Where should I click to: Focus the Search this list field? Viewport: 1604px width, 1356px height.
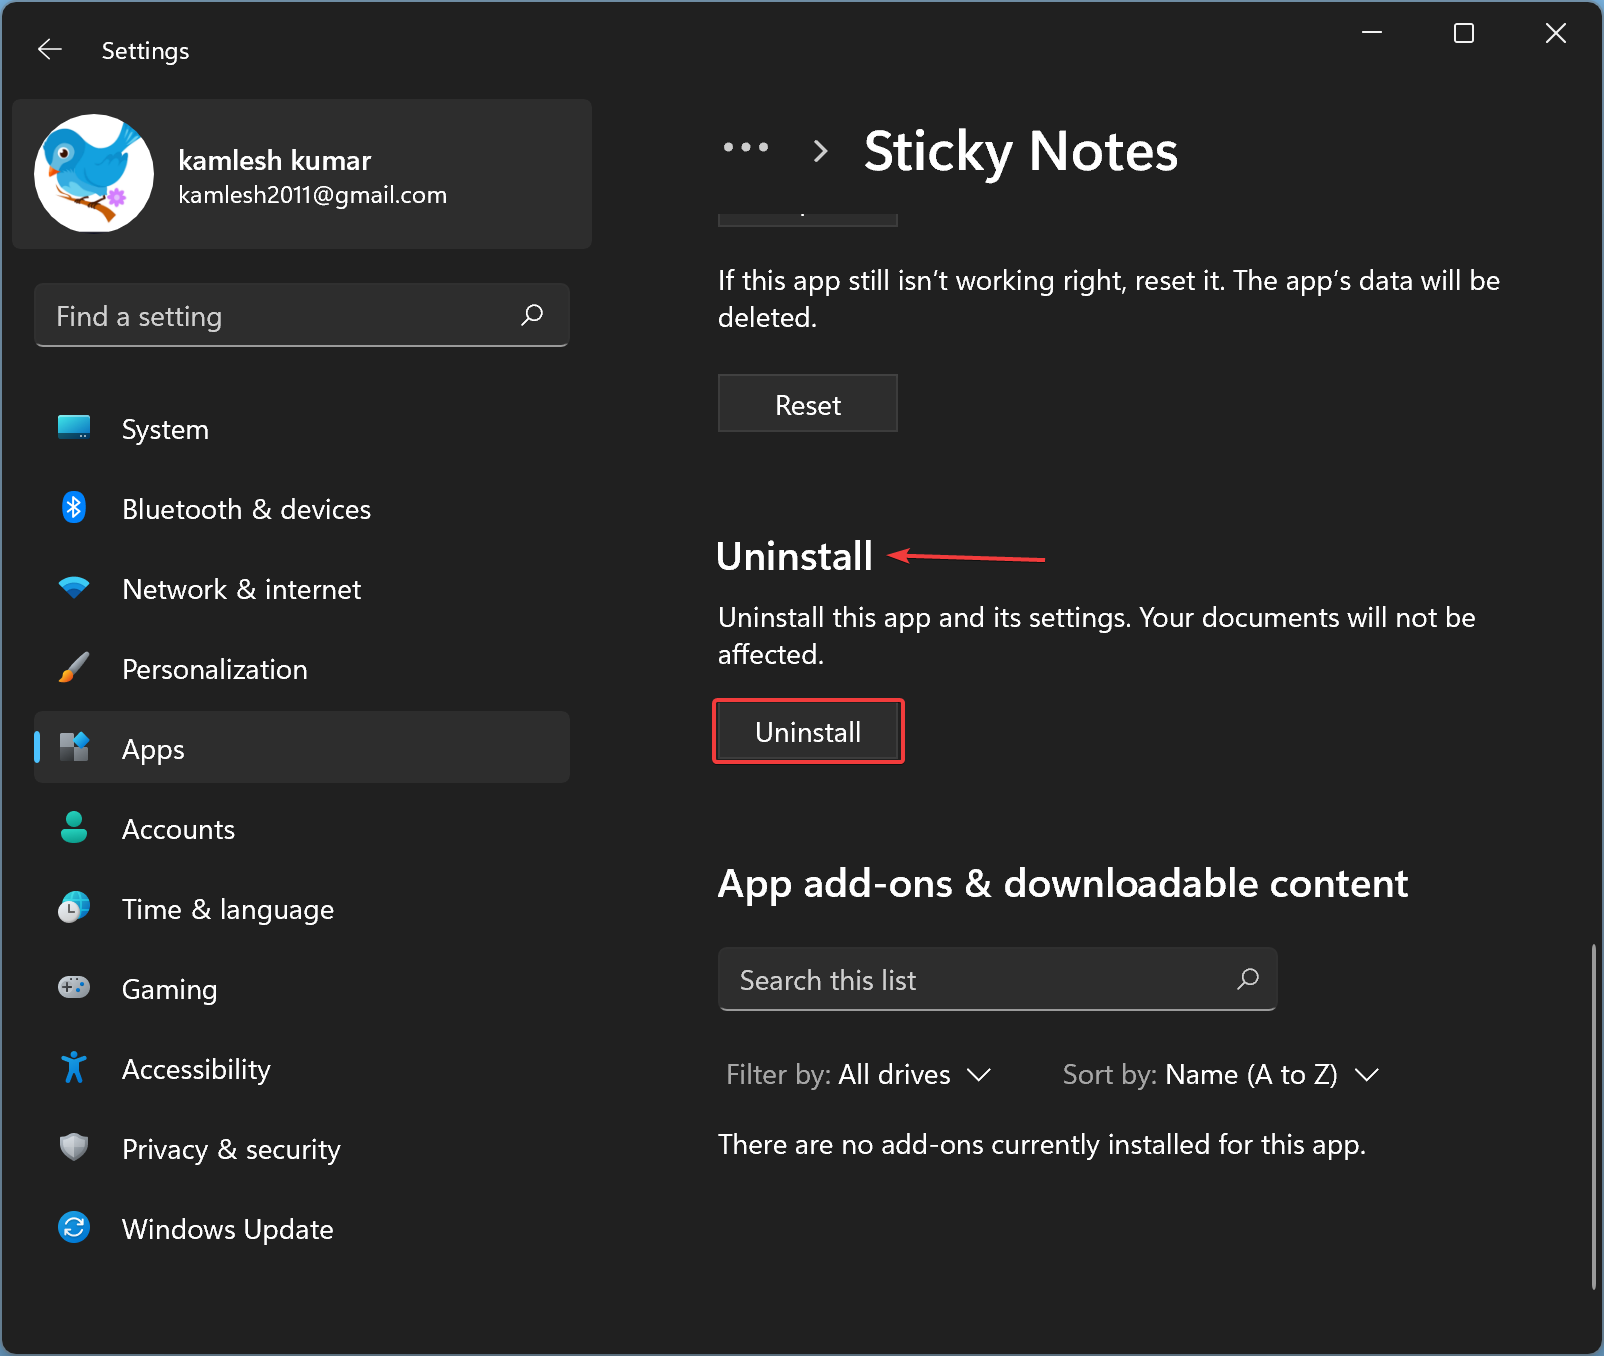[x=998, y=979]
